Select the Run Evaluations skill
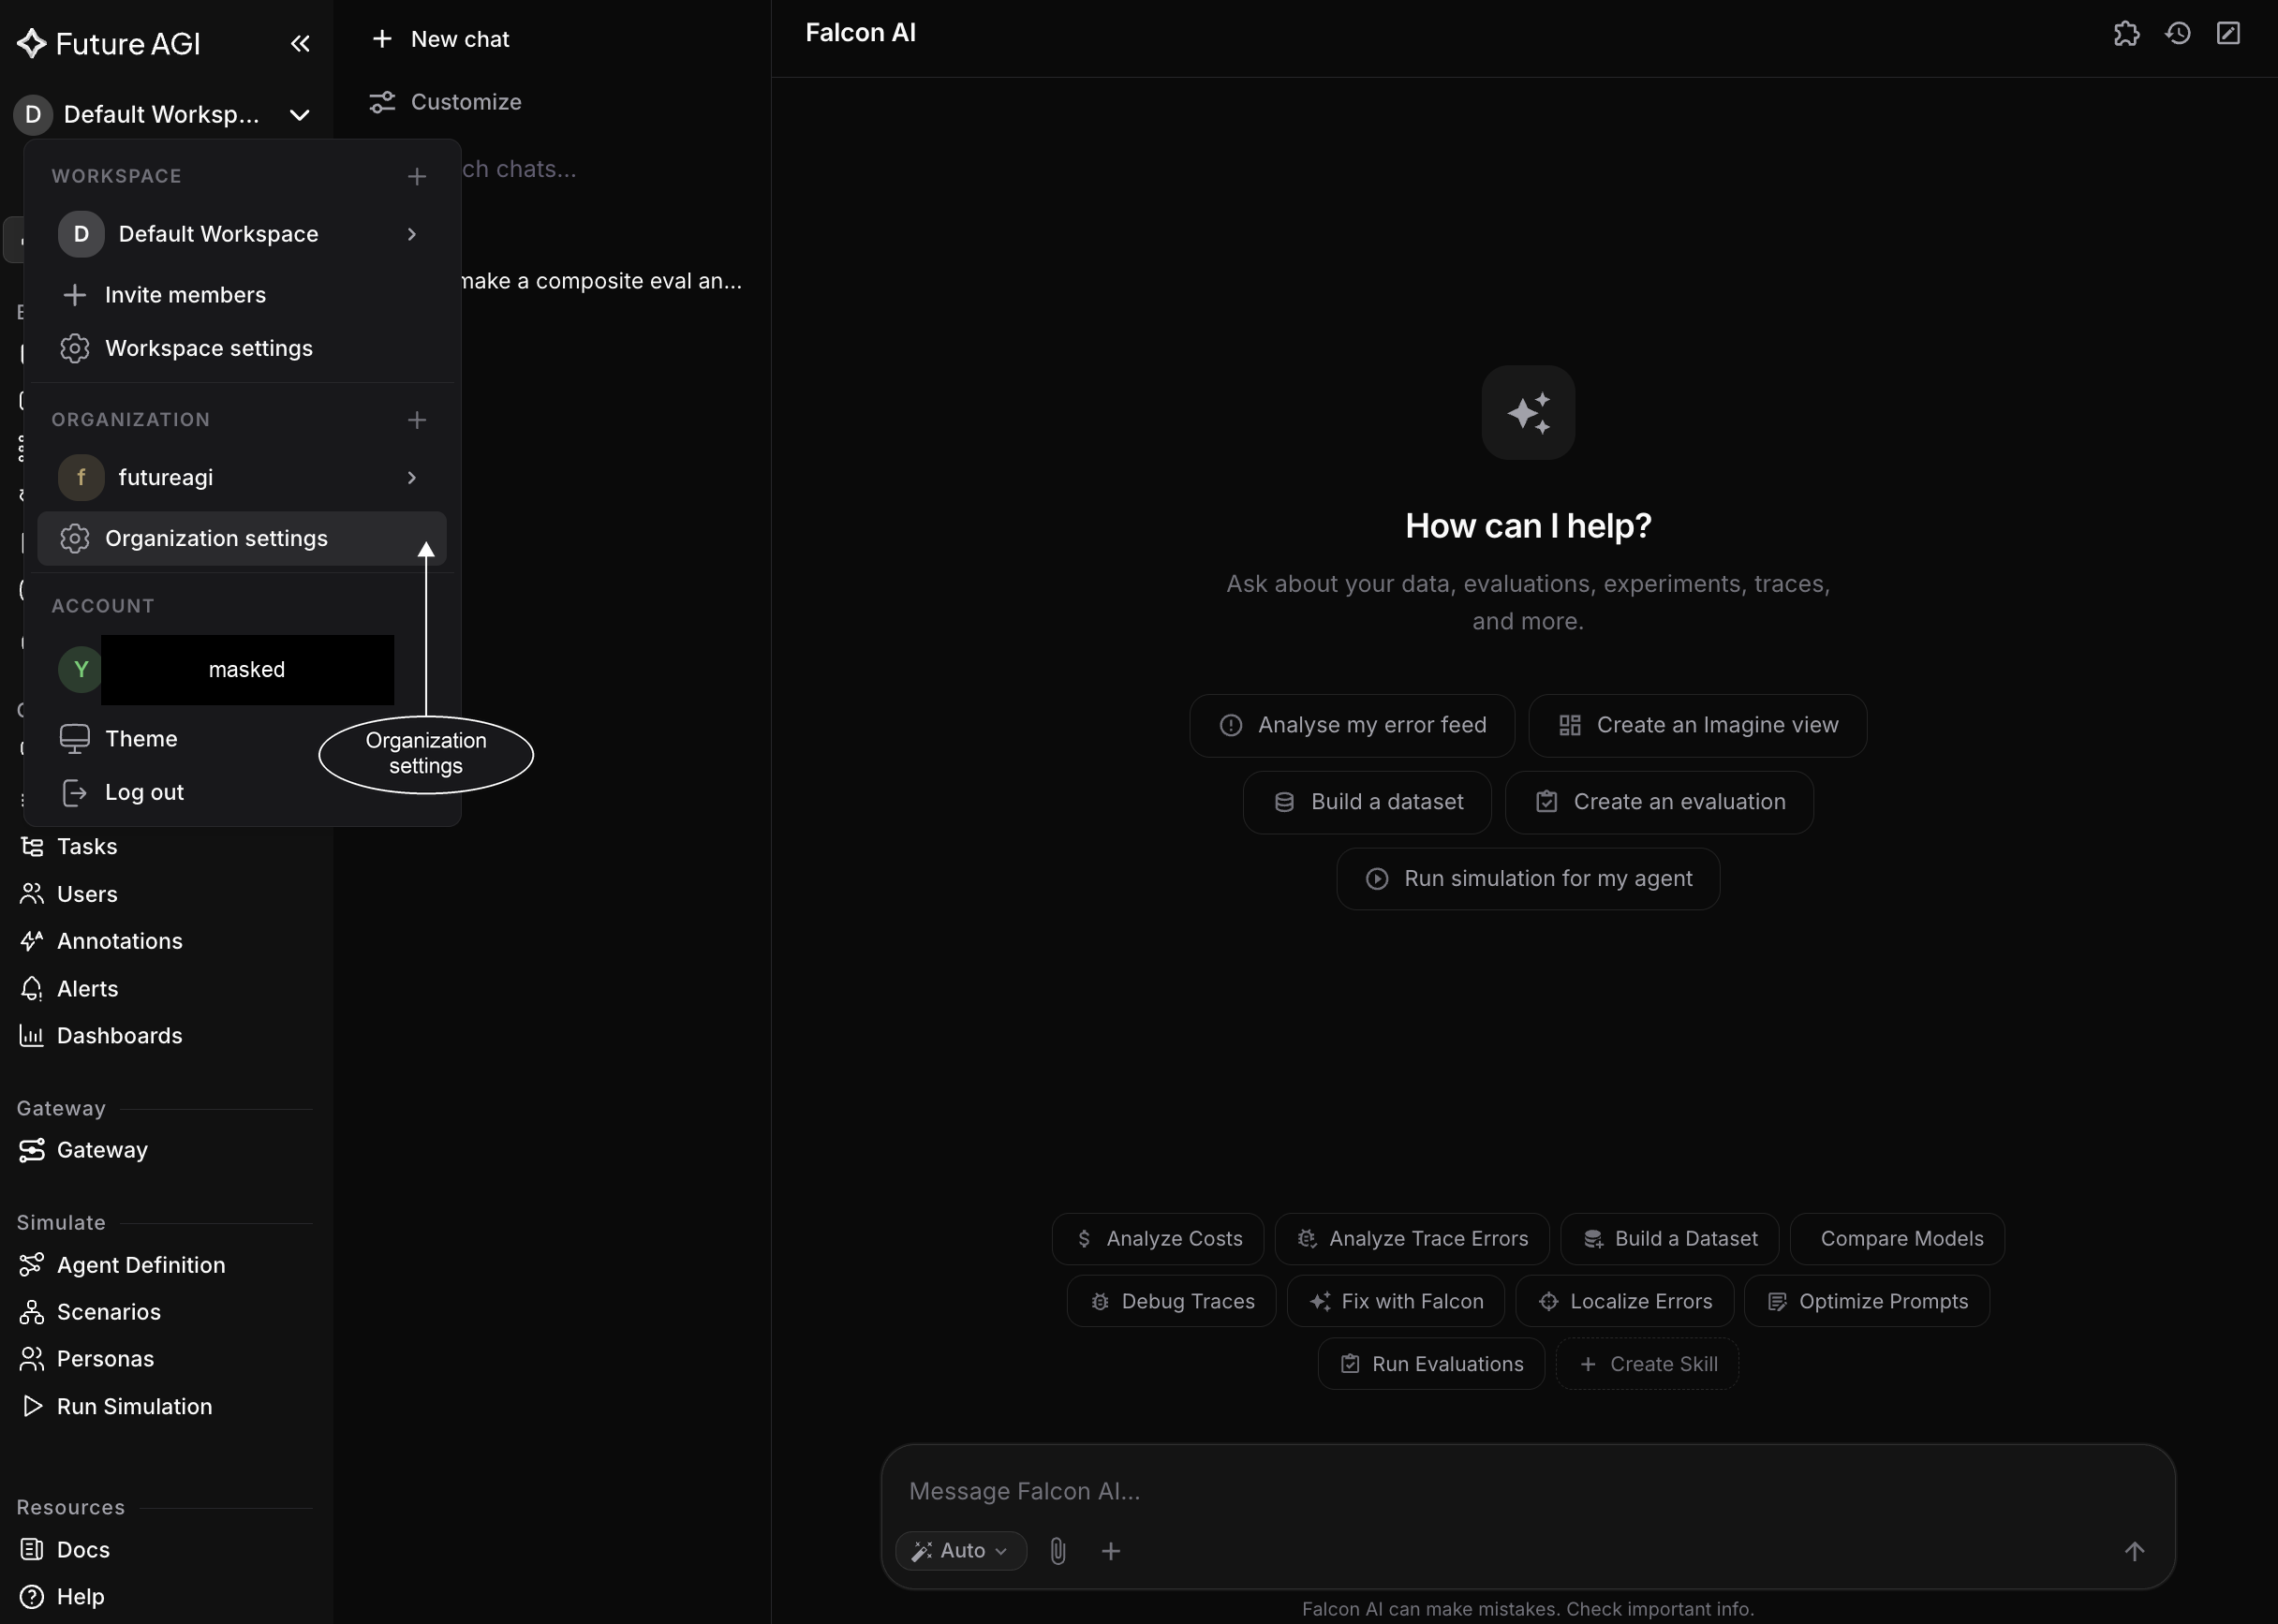Image resolution: width=2278 pixels, height=1624 pixels. pyautogui.click(x=1431, y=1365)
